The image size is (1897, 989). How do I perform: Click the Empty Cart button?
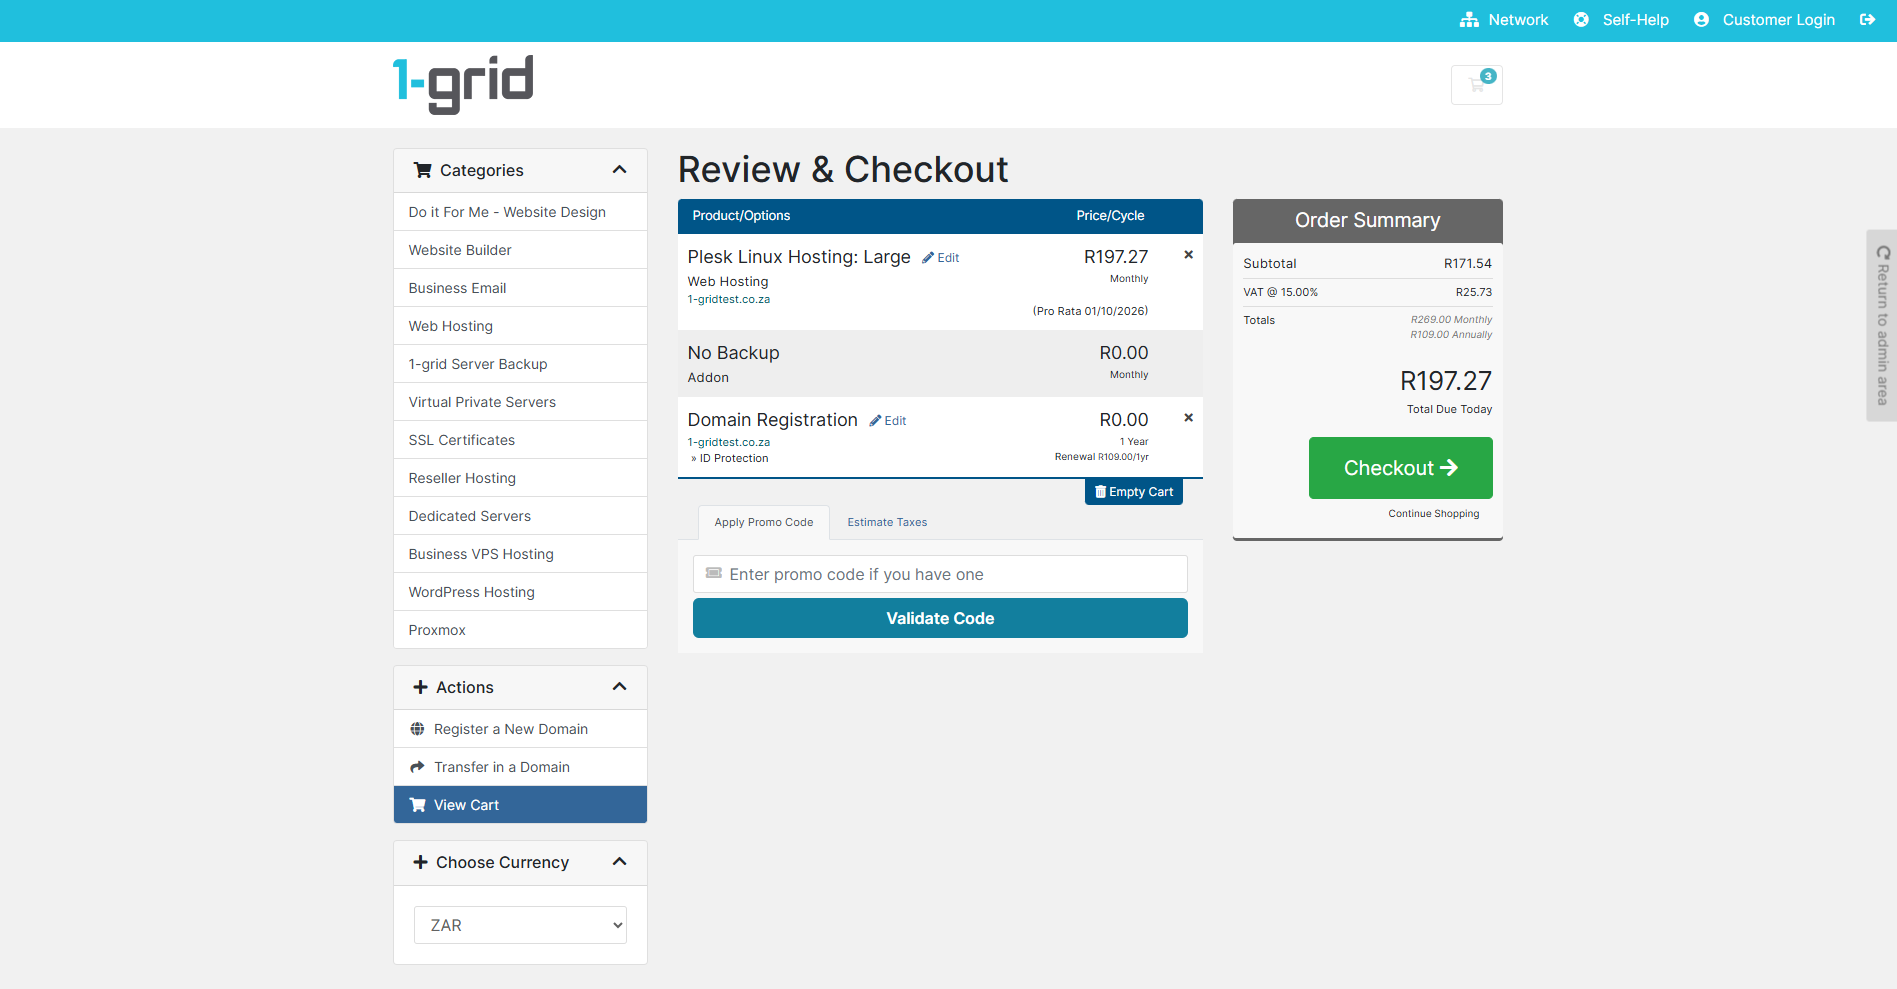[x=1134, y=492]
